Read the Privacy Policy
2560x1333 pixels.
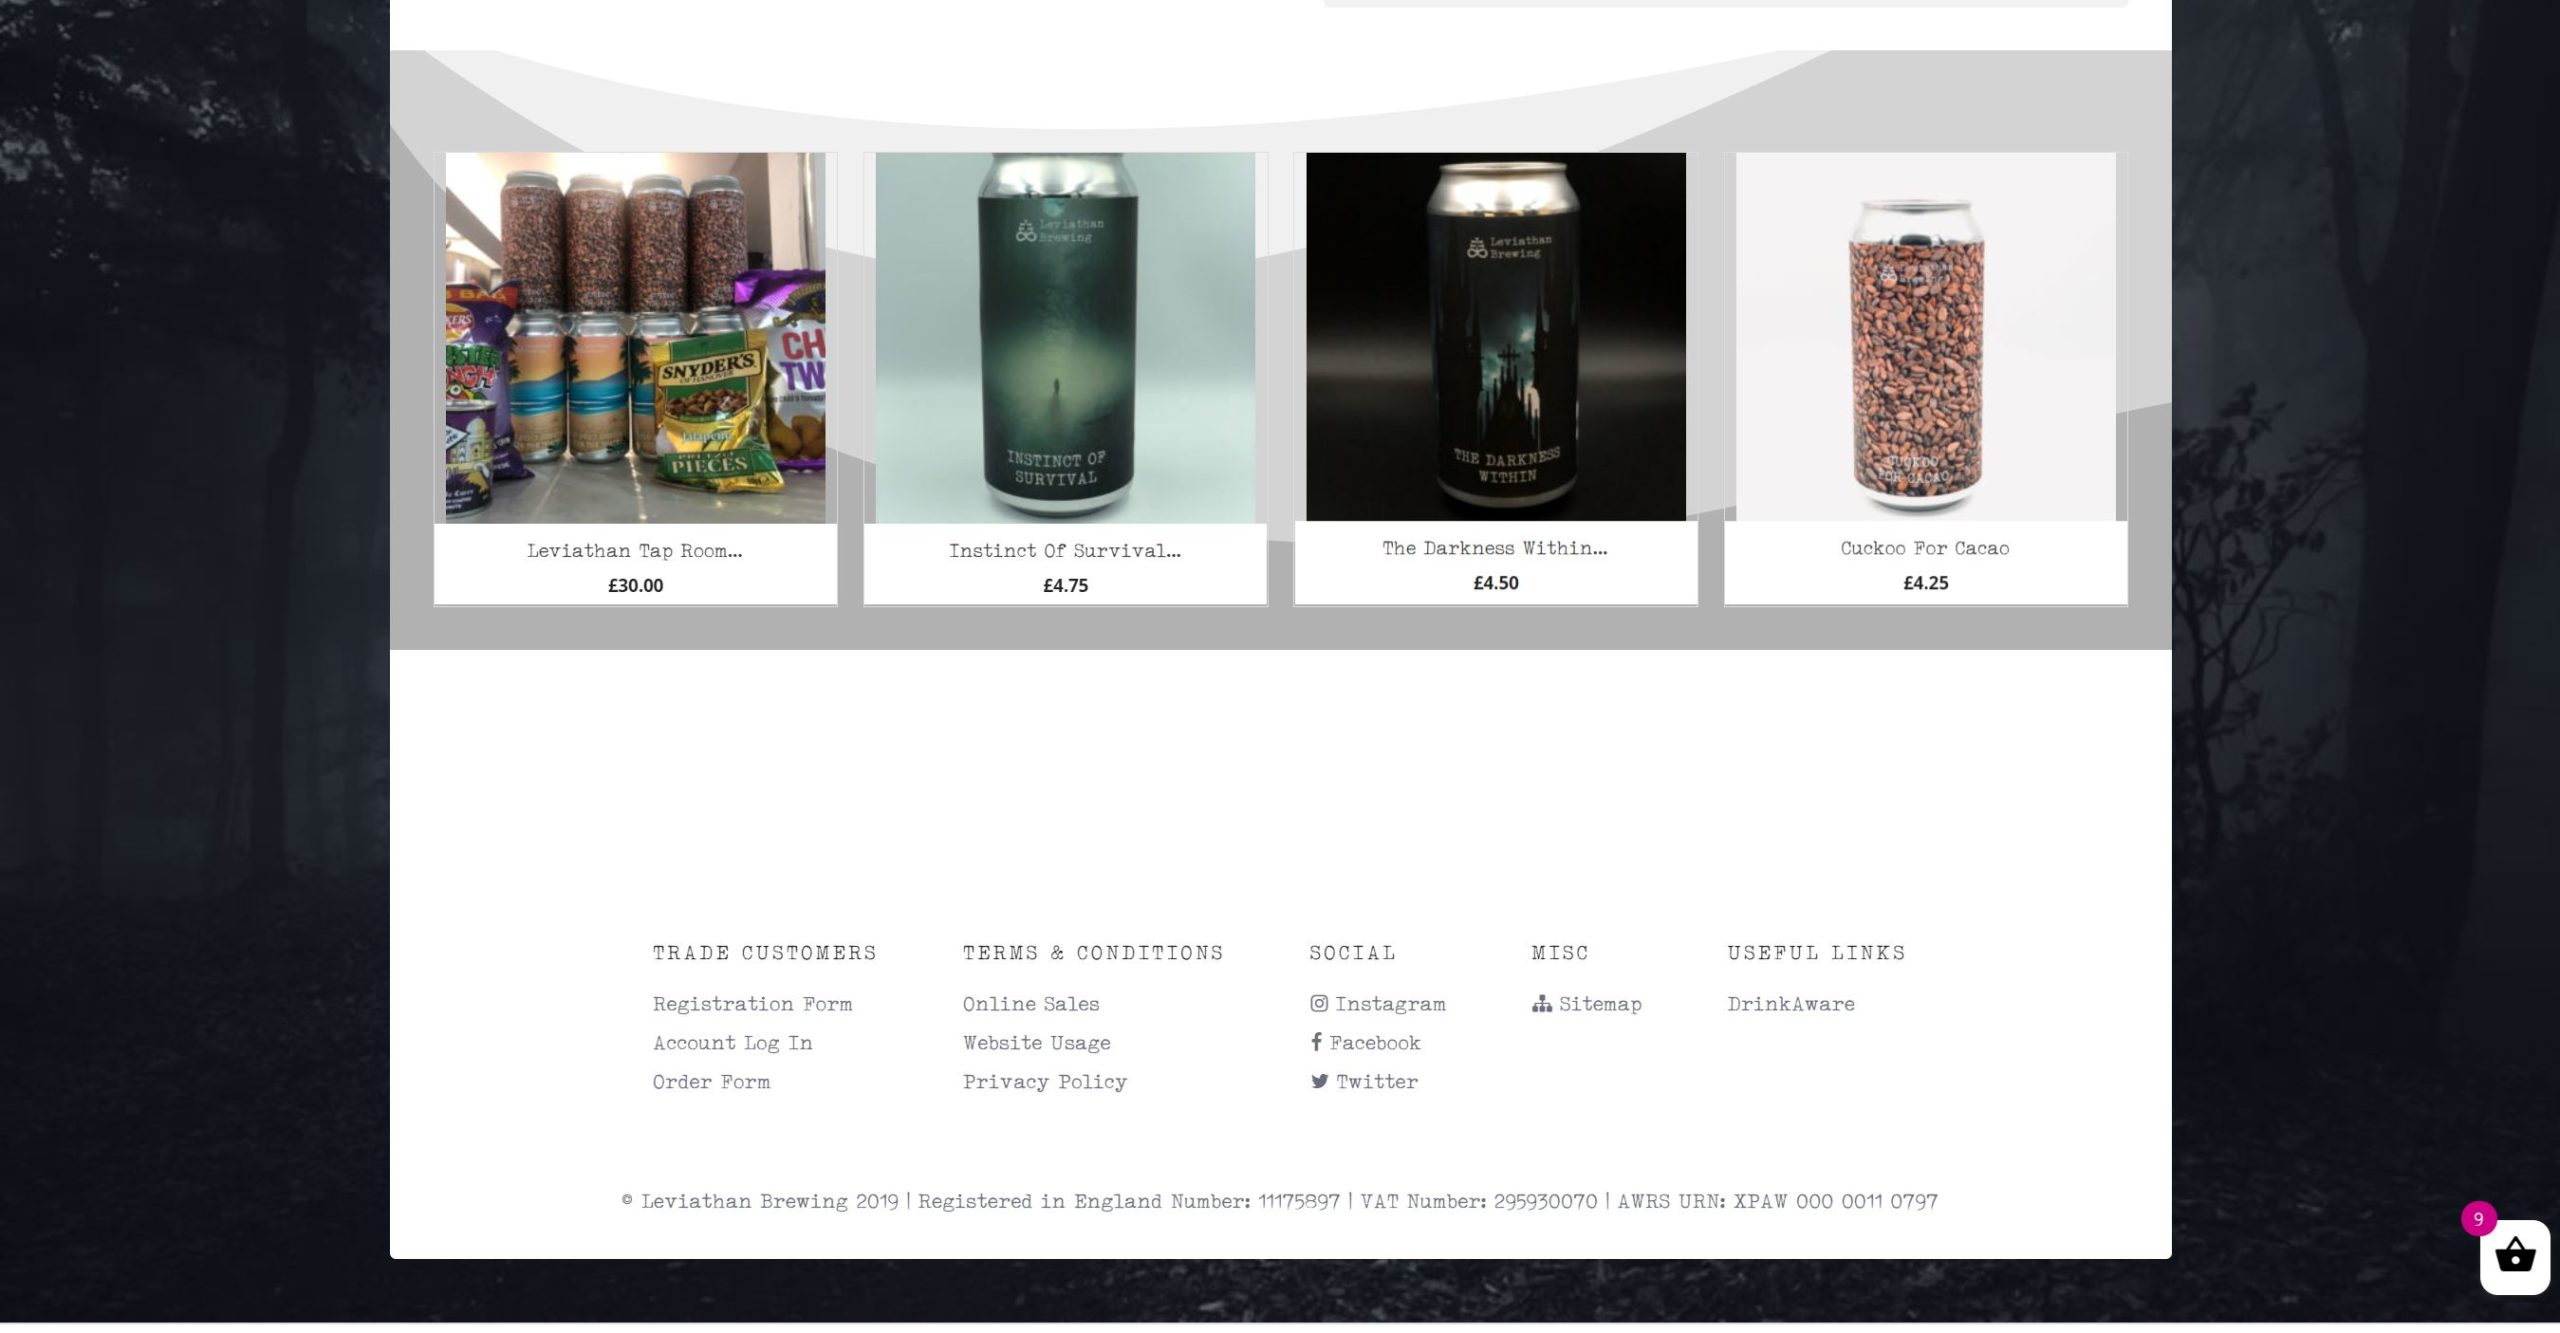[1044, 1082]
